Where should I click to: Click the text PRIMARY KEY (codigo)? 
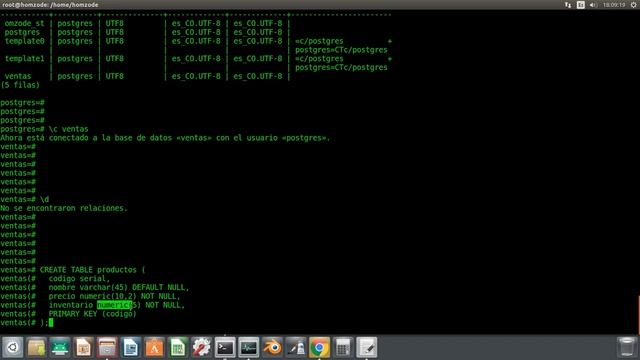pos(92,314)
